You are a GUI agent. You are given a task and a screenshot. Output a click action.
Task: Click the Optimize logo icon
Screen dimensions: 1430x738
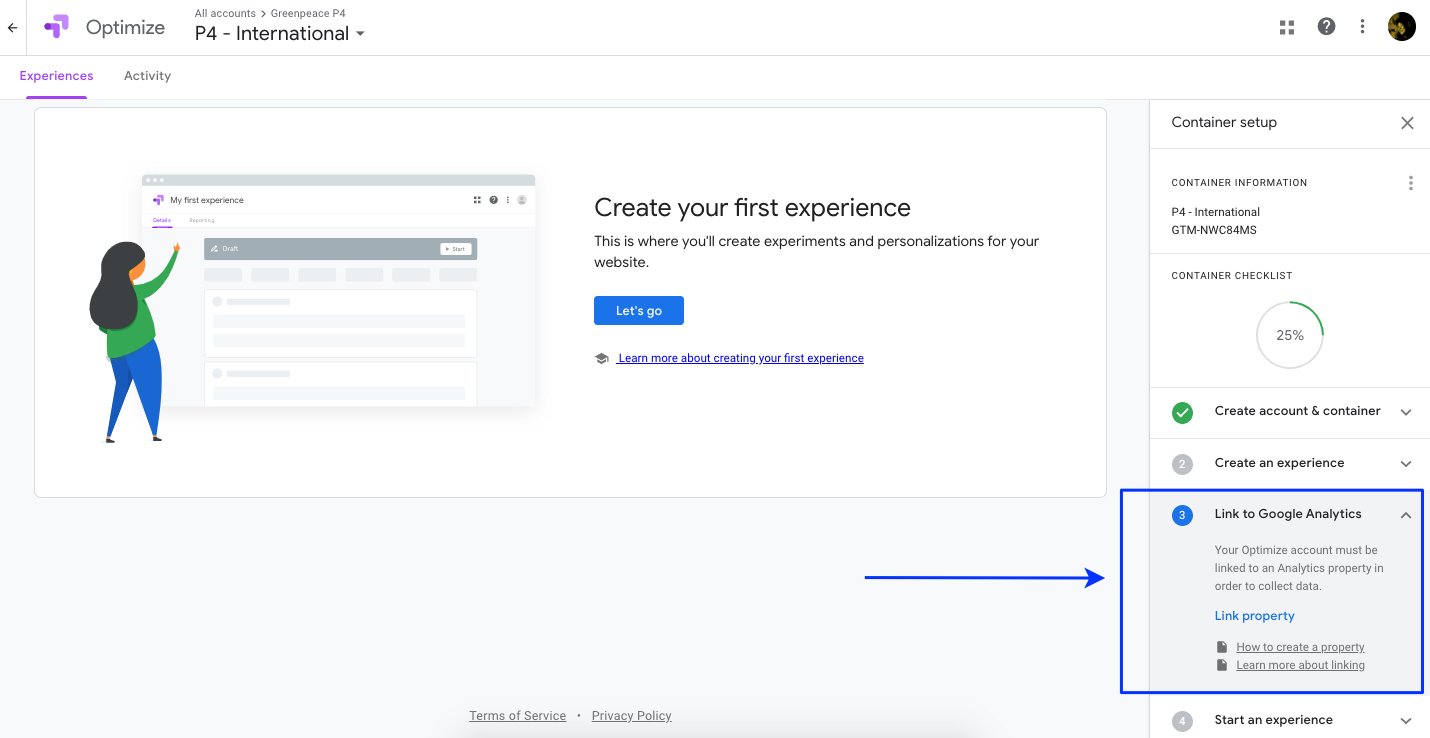coord(56,27)
